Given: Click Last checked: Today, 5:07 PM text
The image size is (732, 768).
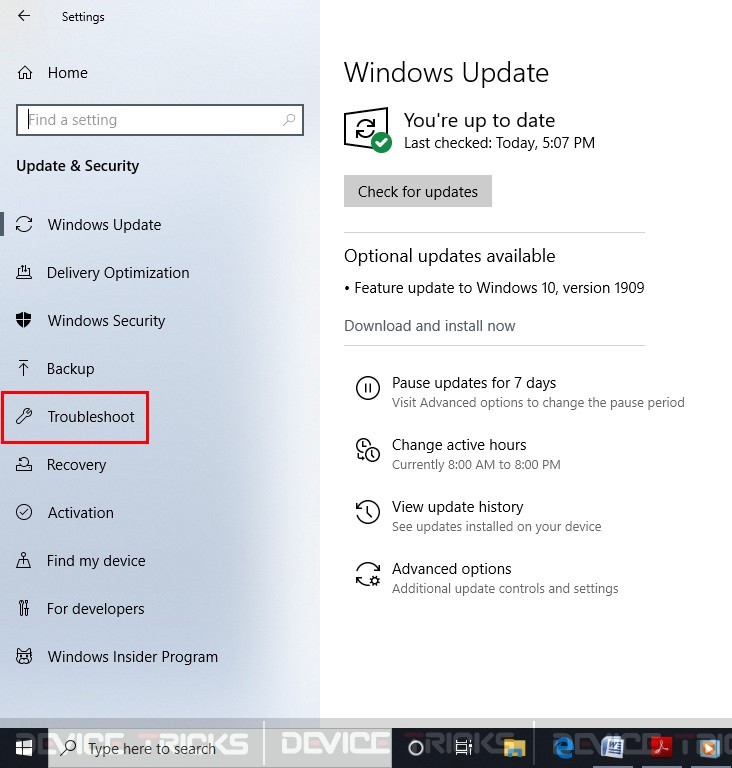Looking at the screenshot, I should click(499, 143).
